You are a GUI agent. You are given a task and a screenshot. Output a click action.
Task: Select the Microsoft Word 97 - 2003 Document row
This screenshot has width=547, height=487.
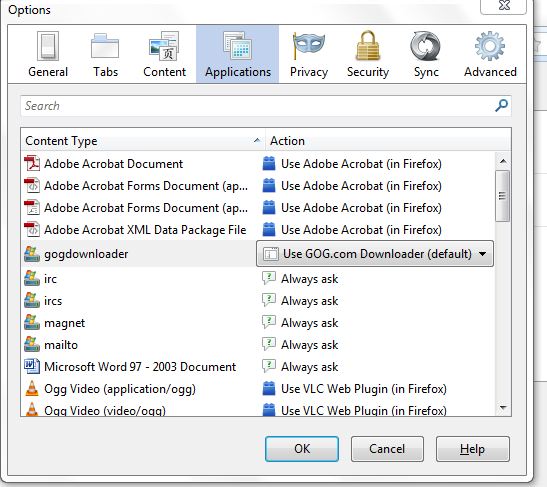coord(258,367)
